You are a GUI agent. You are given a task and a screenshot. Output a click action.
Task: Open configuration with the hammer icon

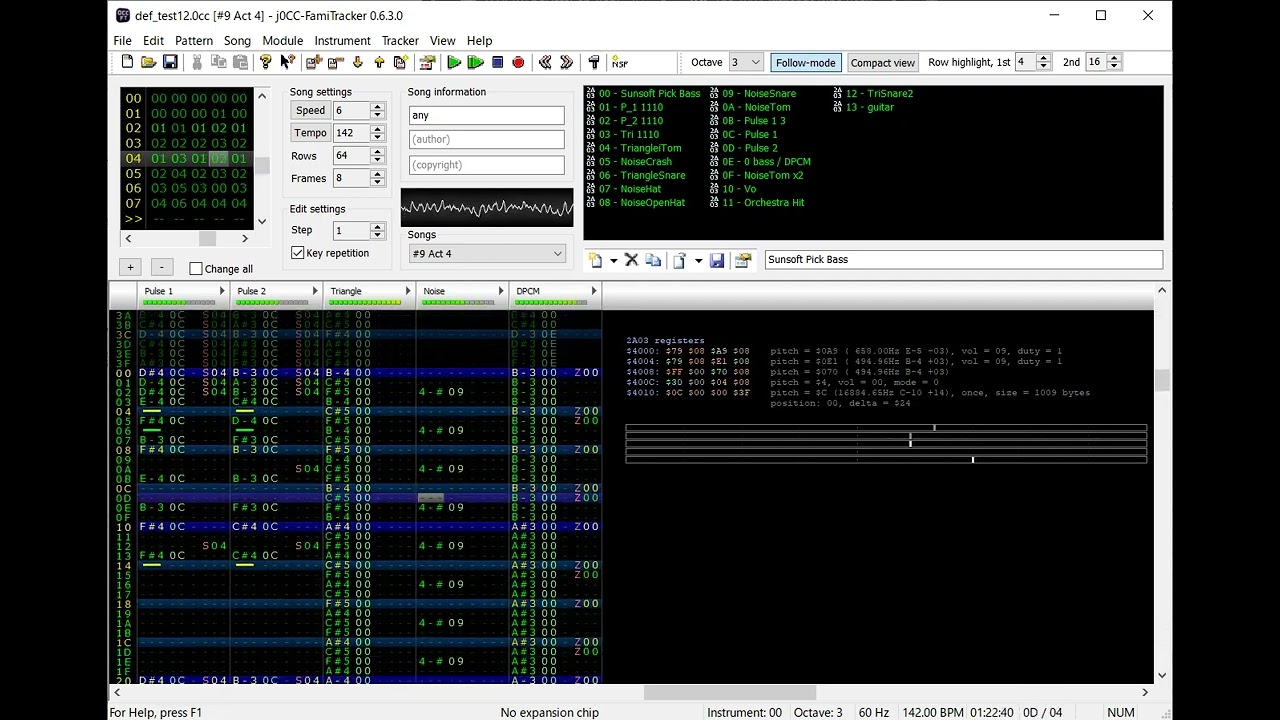click(x=594, y=62)
